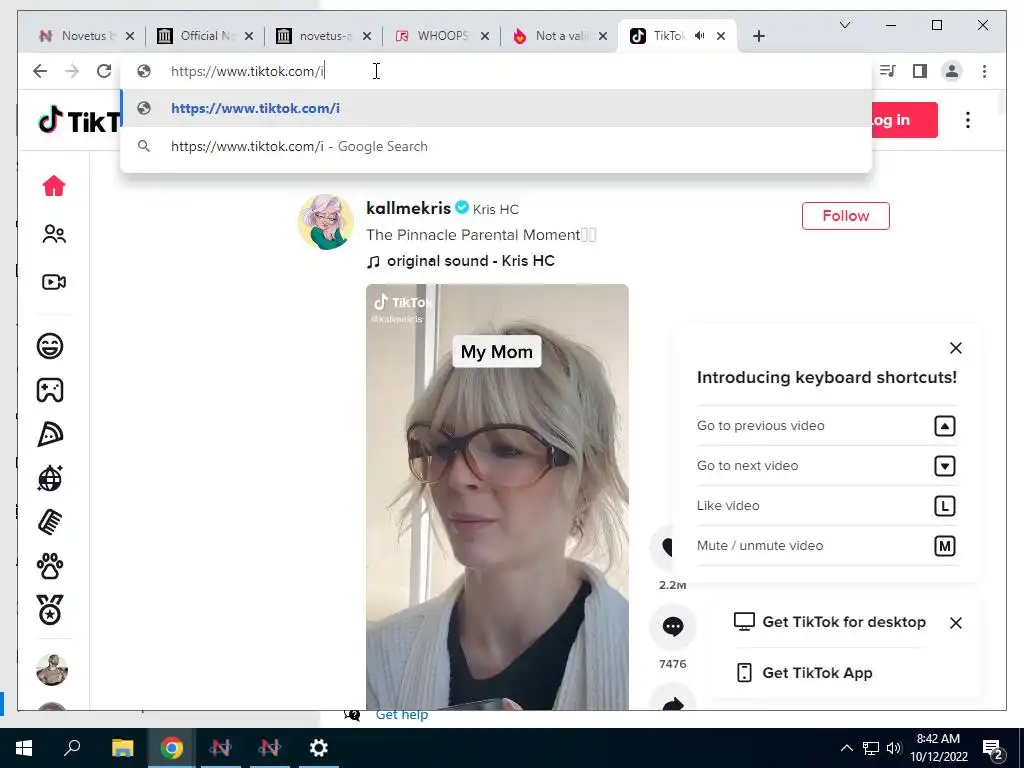This screenshot has width=1024, height=768.
Task: Open Chrome profile avatar button
Action: pyautogui.click(x=952, y=71)
